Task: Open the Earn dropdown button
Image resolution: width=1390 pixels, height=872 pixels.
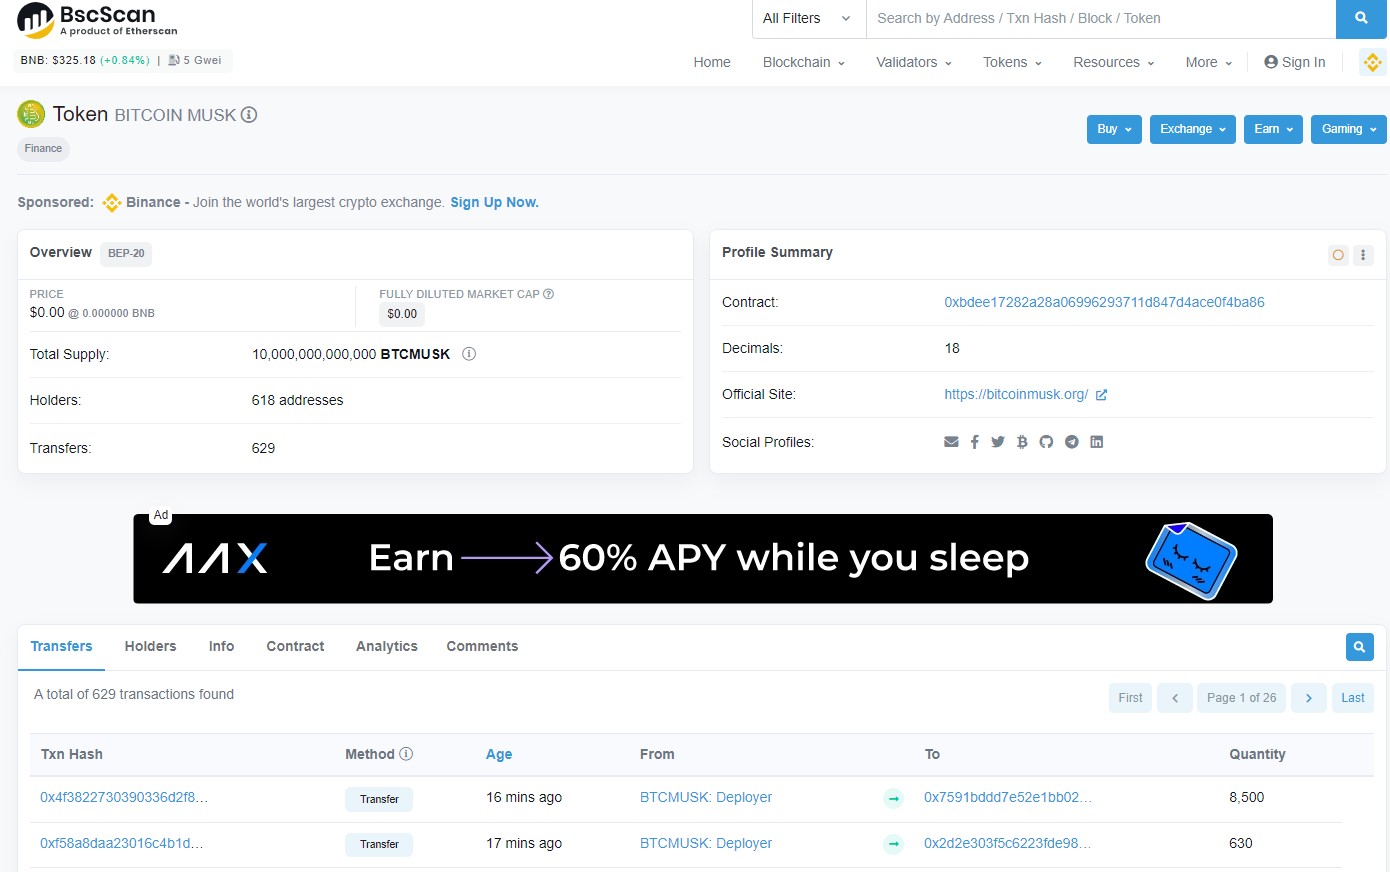Action: pyautogui.click(x=1273, y=129)
